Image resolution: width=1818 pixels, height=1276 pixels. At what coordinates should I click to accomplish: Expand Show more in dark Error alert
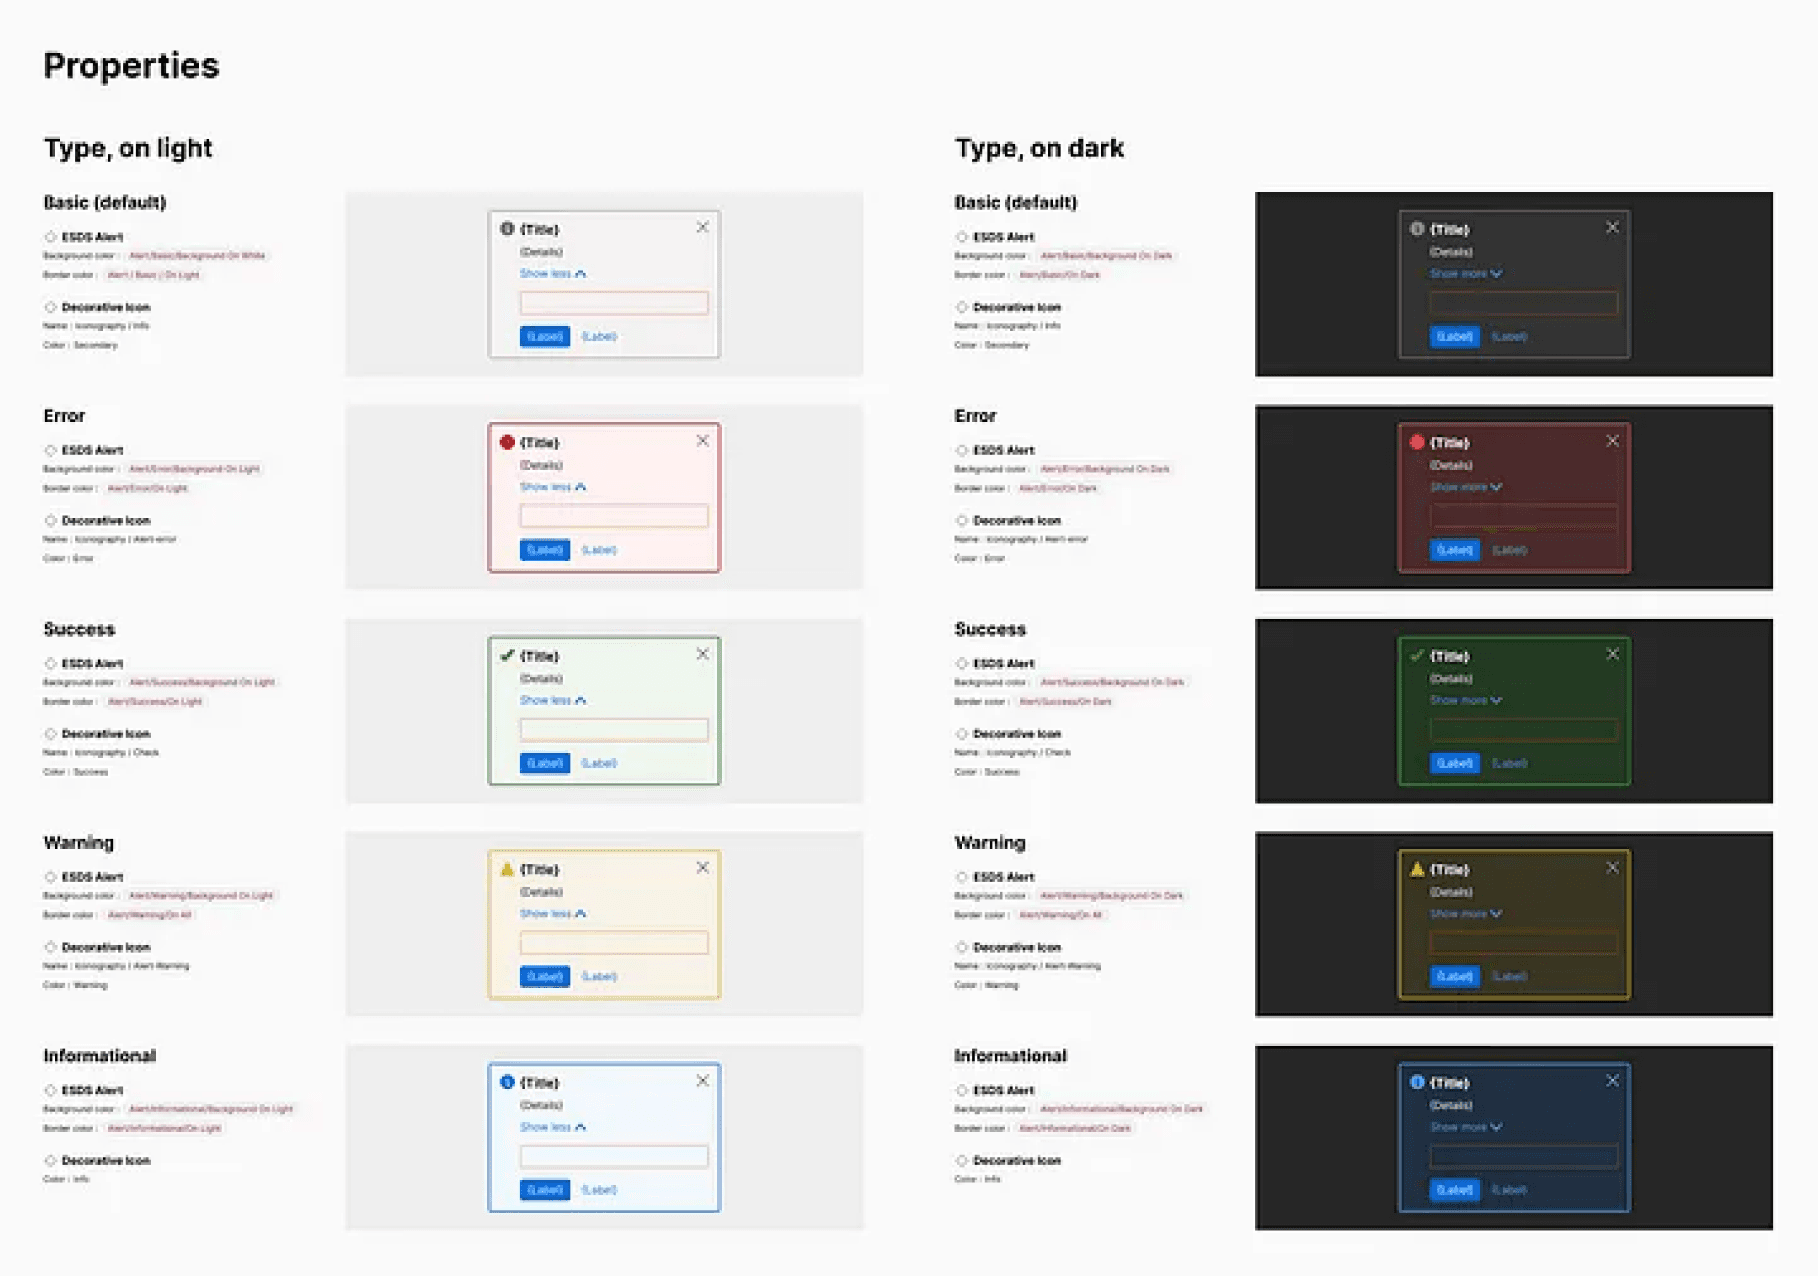1466,487
